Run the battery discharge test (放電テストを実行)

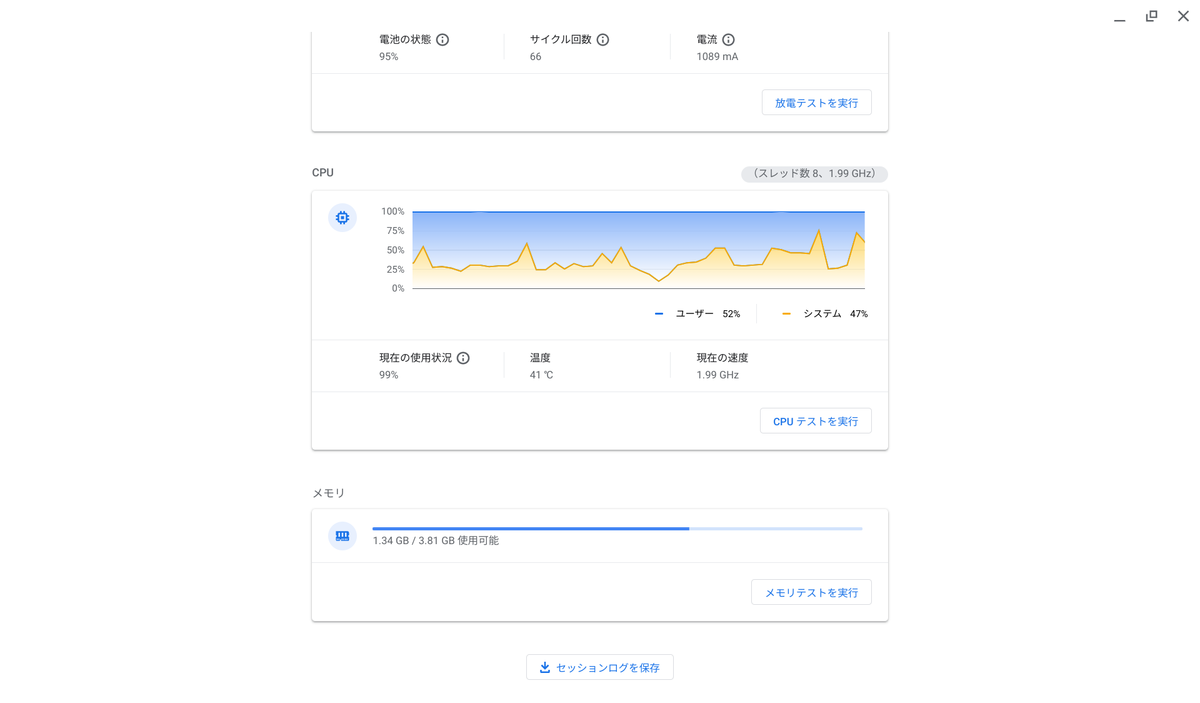coord(816,103)
